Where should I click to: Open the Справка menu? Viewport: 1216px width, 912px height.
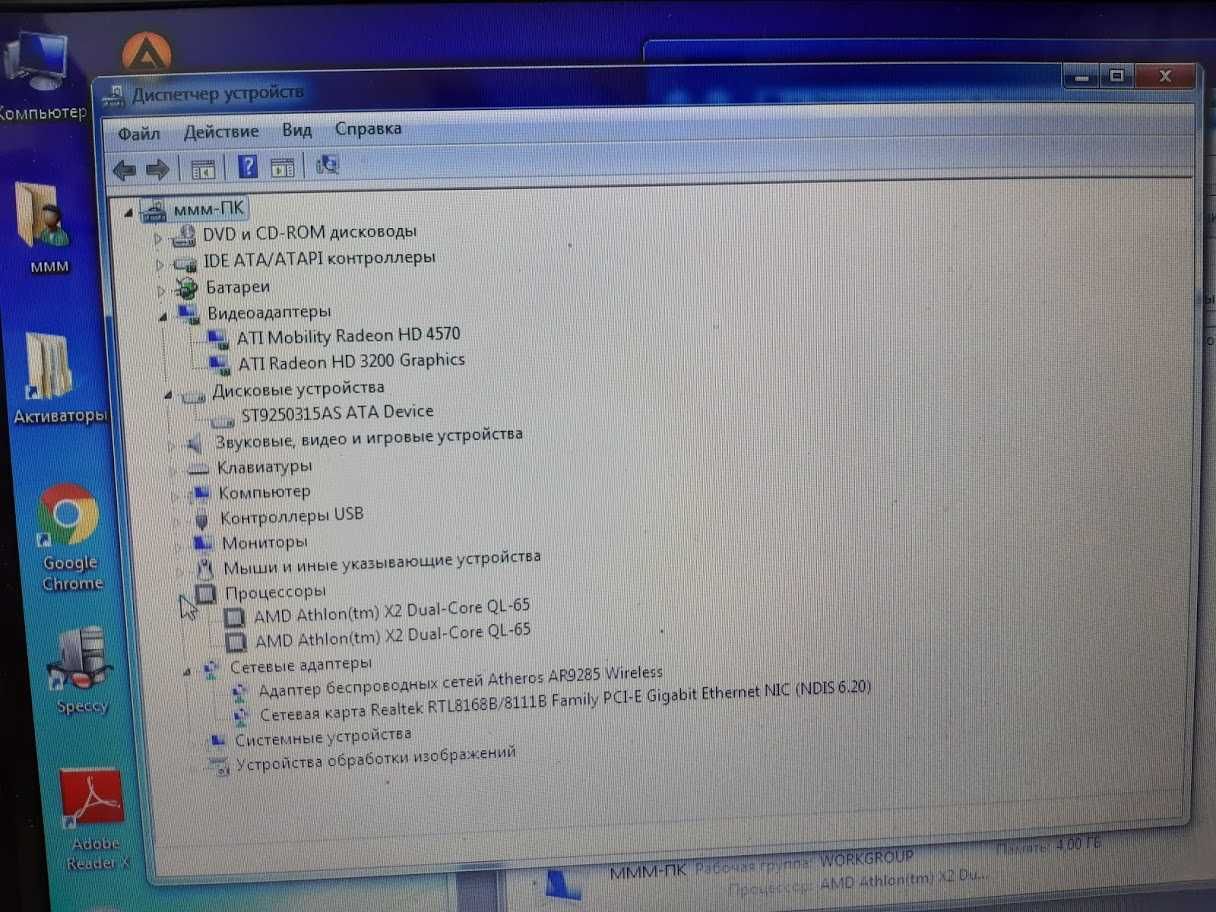pos(368,128)
